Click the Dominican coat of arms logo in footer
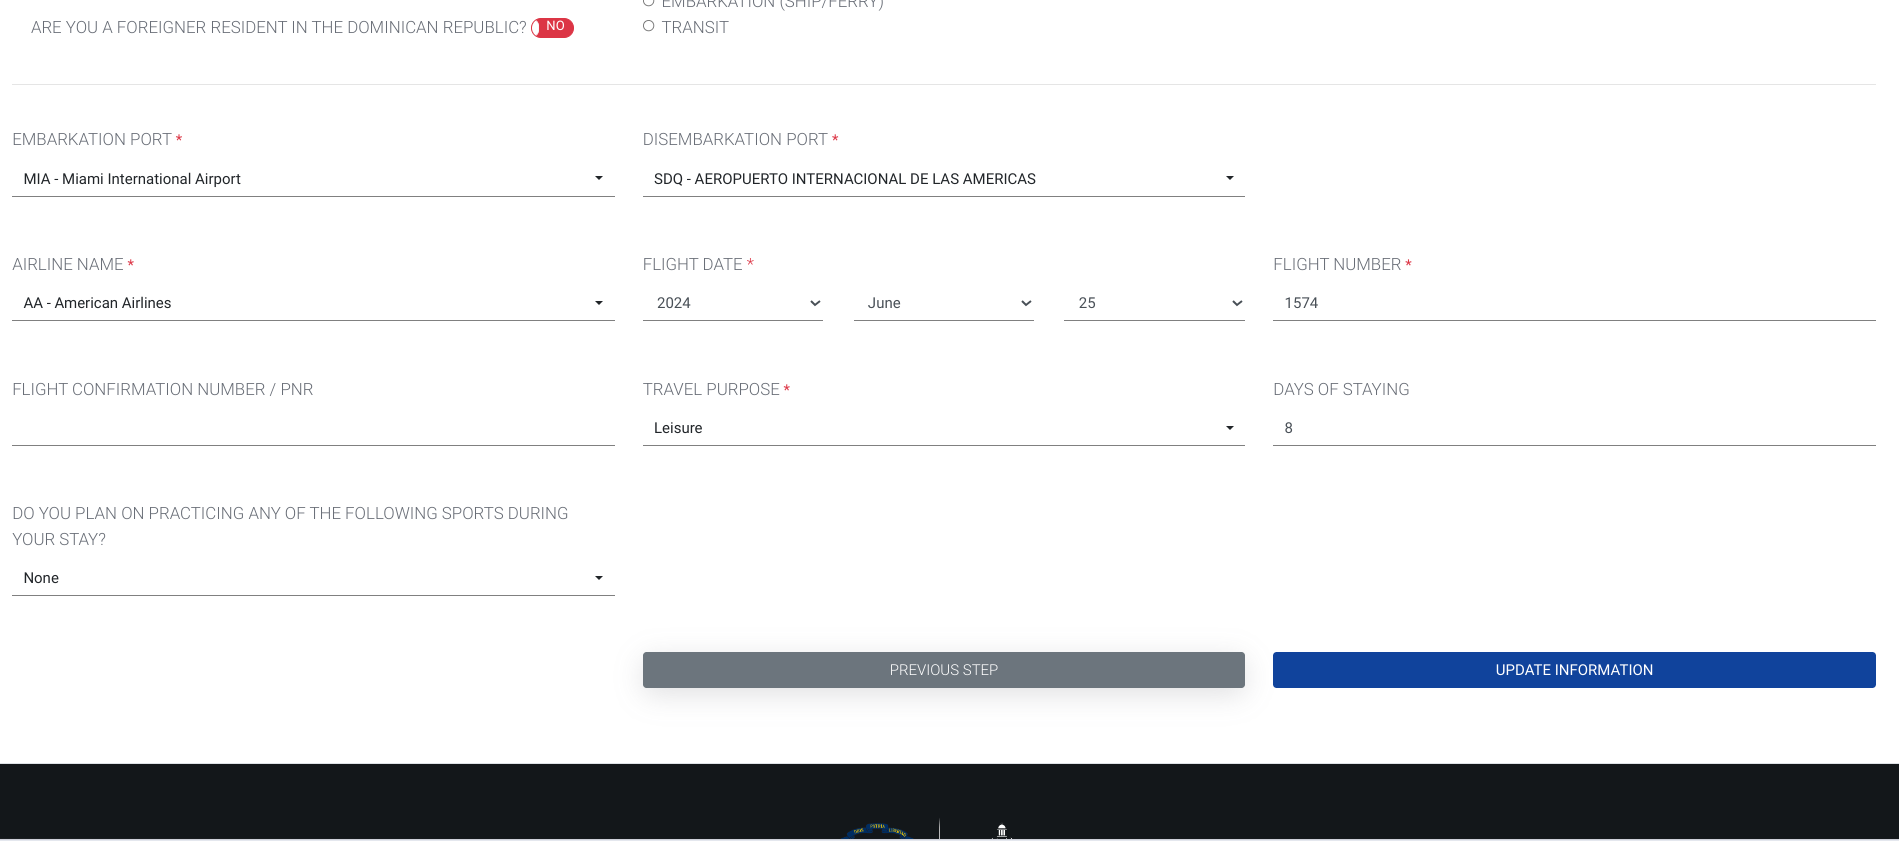The image size is (1899, 841). 878,831
